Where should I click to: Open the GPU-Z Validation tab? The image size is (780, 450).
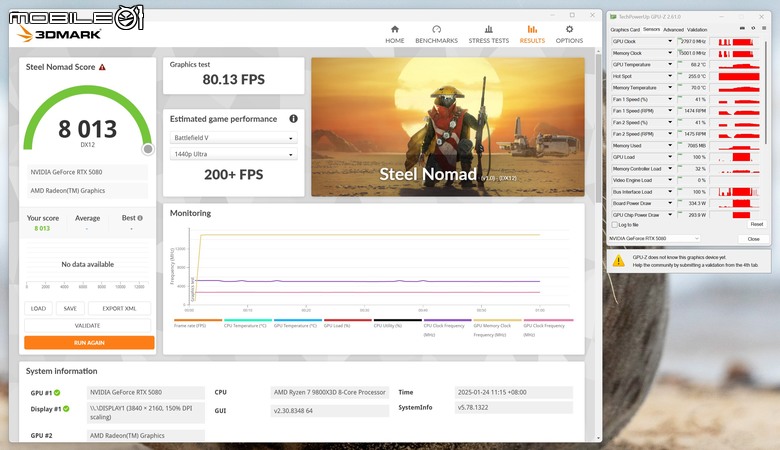[x=697, y=30]
